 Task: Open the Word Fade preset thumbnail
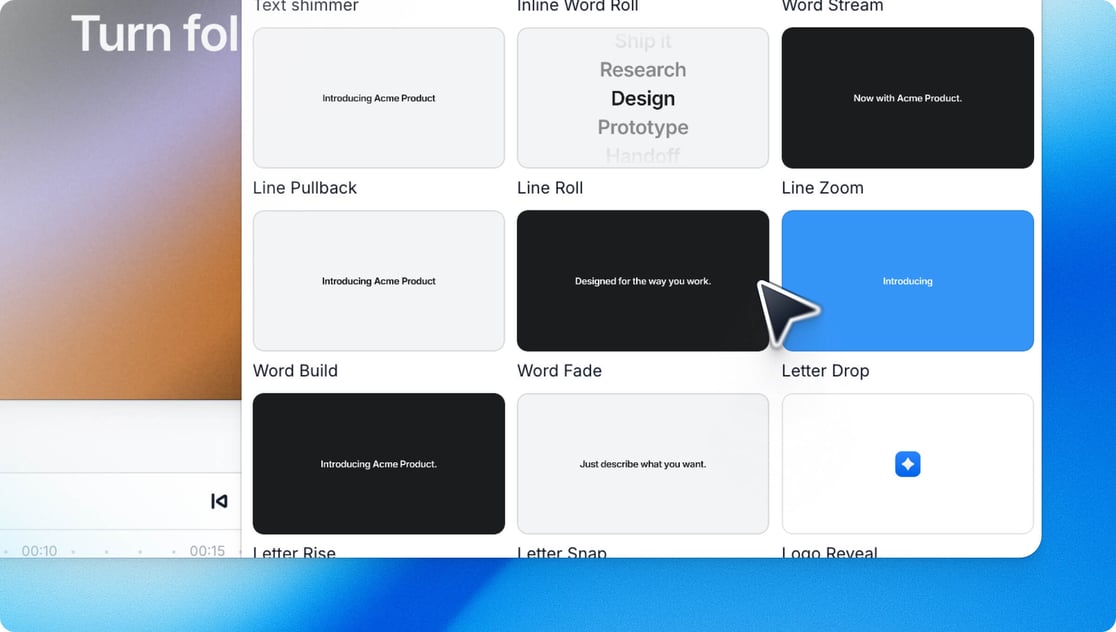point(643,280)
